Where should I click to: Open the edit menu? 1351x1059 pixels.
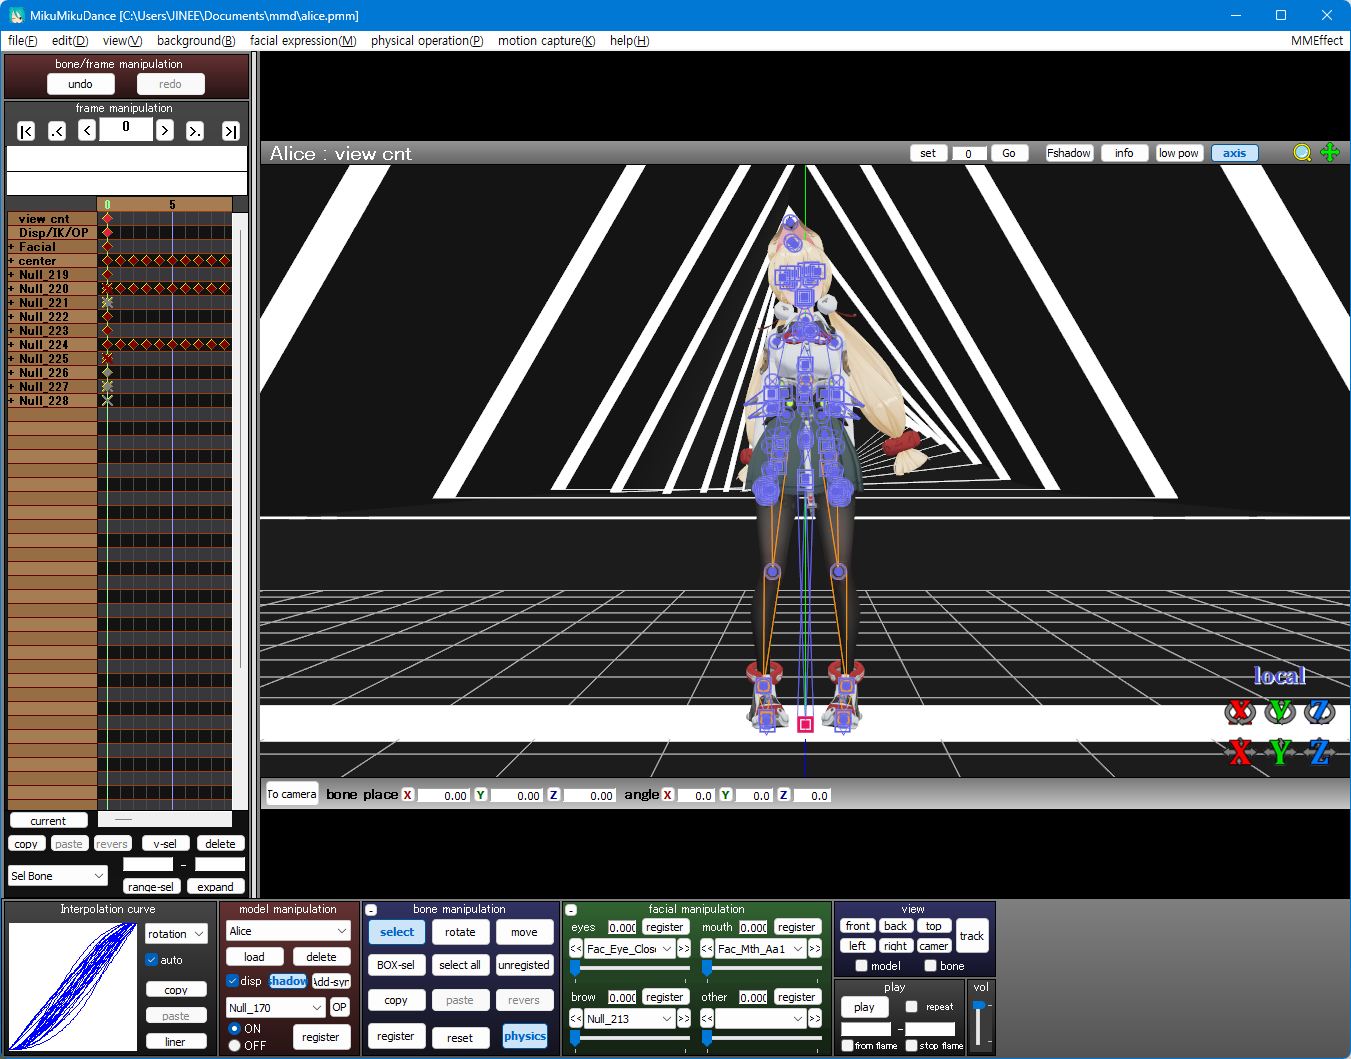pyautogui.click(x=70, y=41)
